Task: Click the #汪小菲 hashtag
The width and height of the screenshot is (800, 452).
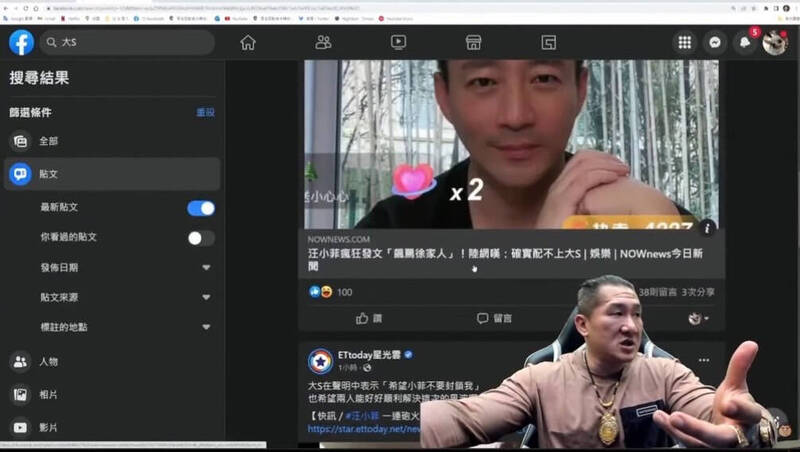Action: tap(362, 416)
